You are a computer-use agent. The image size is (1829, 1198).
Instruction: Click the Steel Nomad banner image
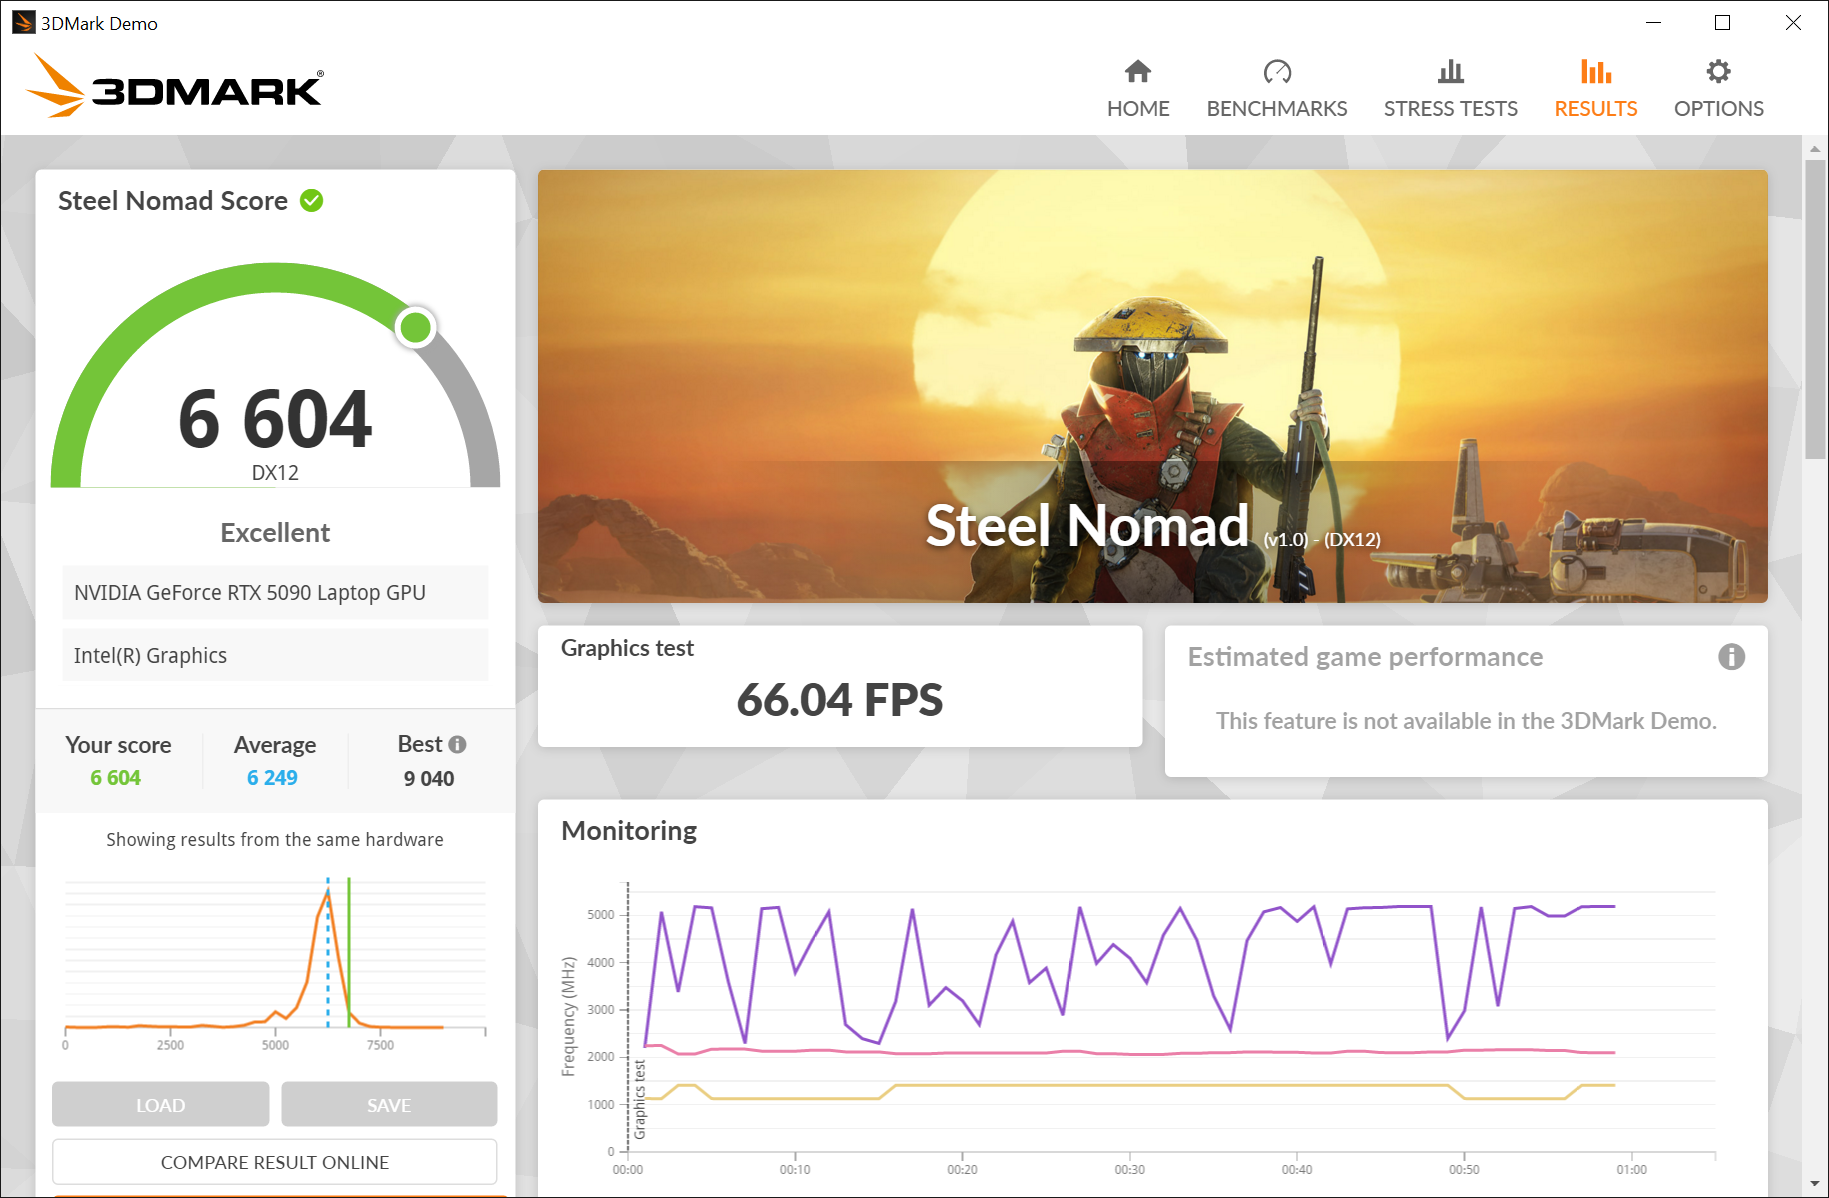1152,386
